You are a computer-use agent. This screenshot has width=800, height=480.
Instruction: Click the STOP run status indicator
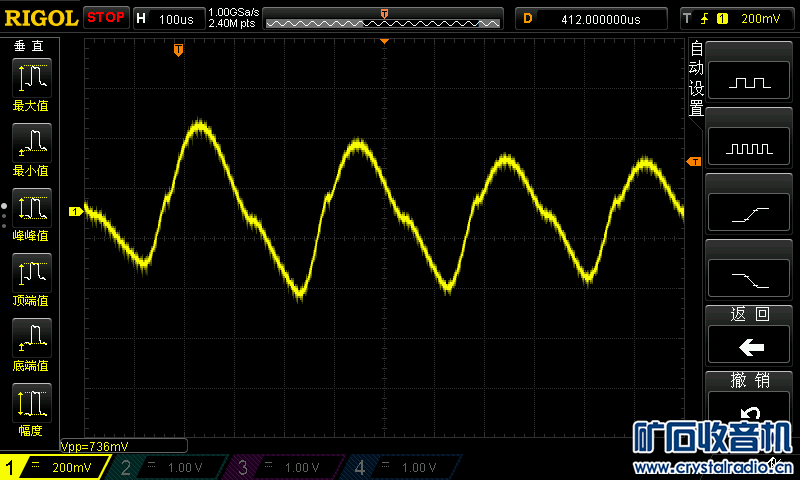click(106, 17)
